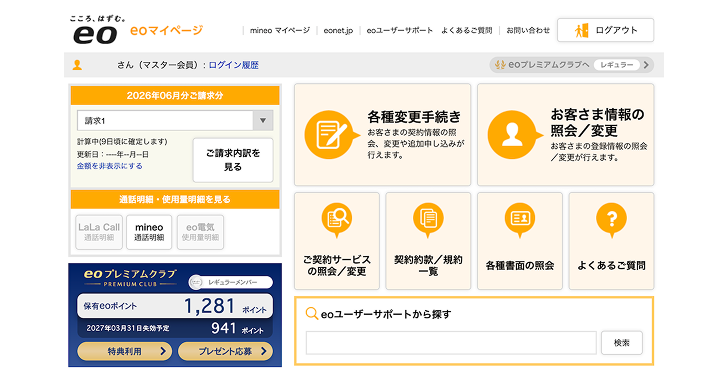Screen dimensions: 728x382
Task: Click 通話明細・使用量明細を見る heading
Action: [x=175, y=200]
